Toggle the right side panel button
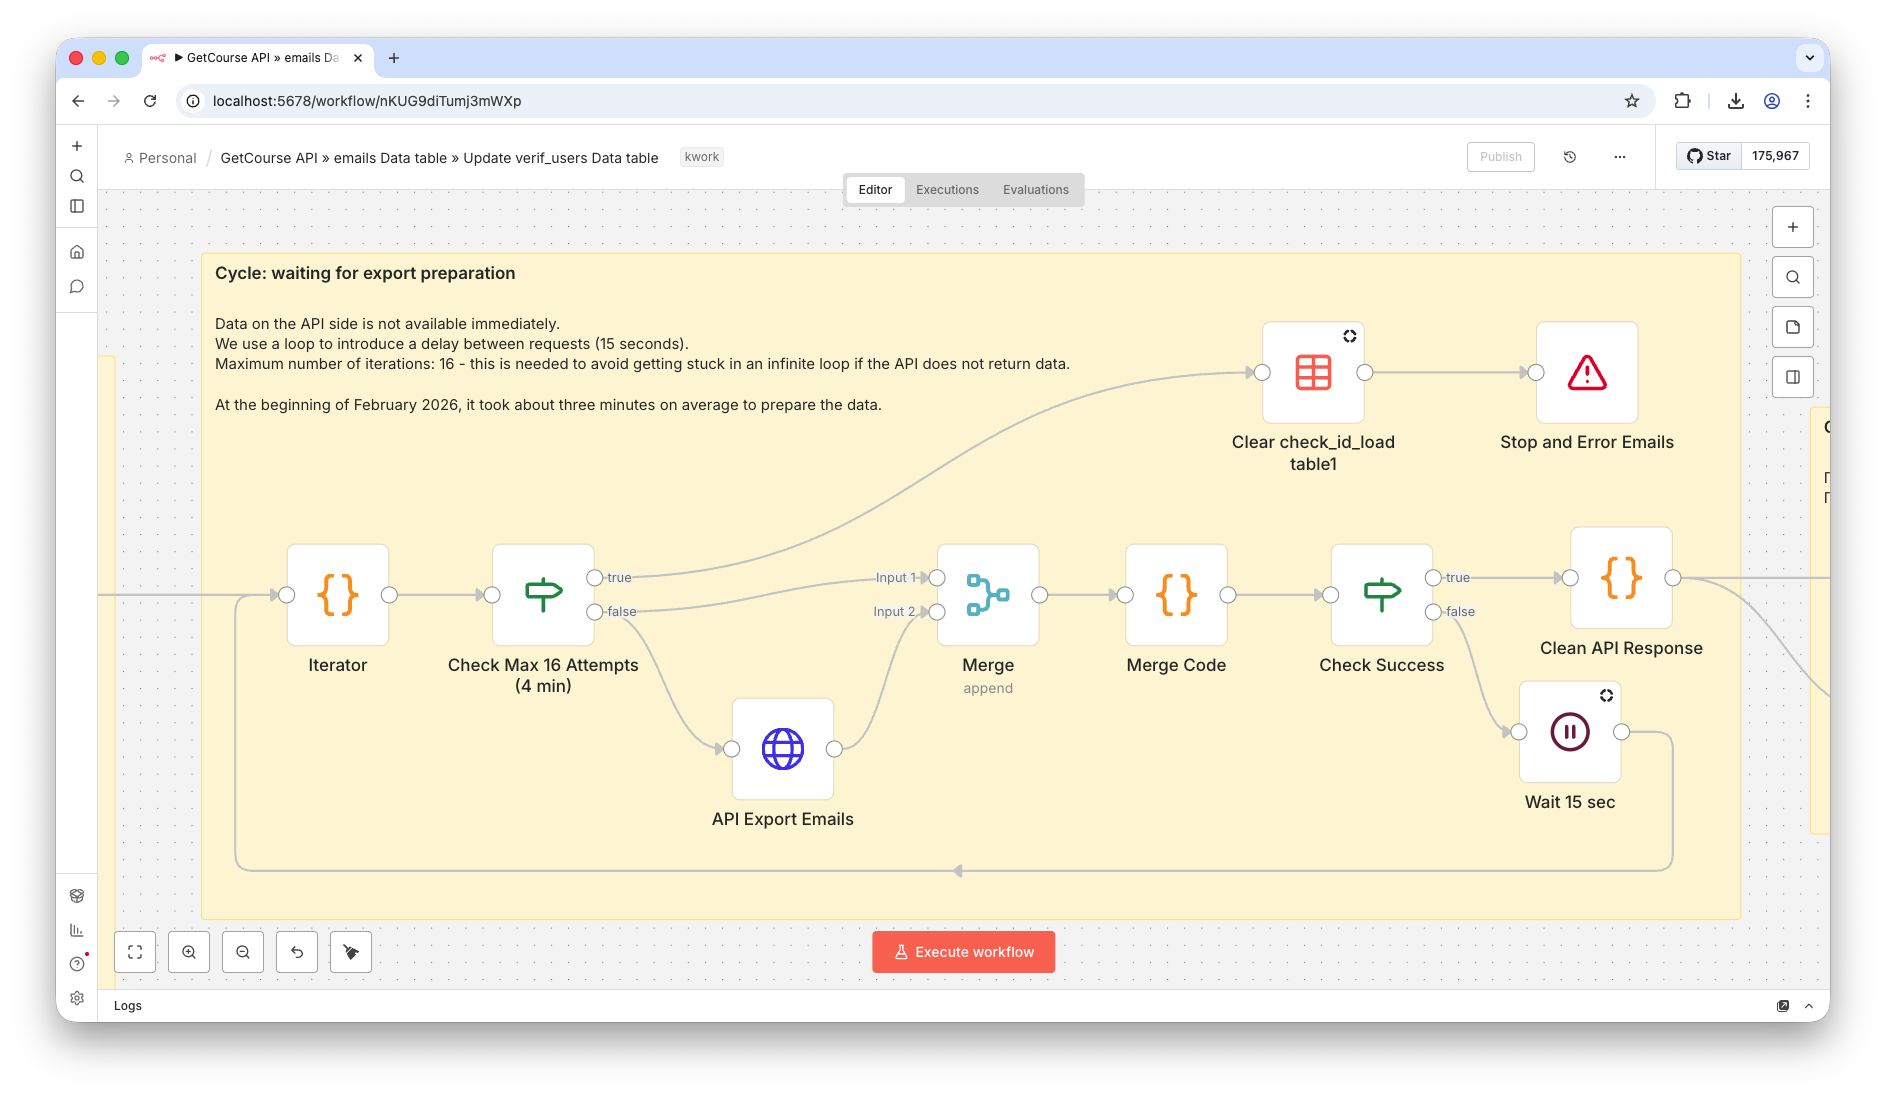1886x1096 pixels. [1792, 377]
